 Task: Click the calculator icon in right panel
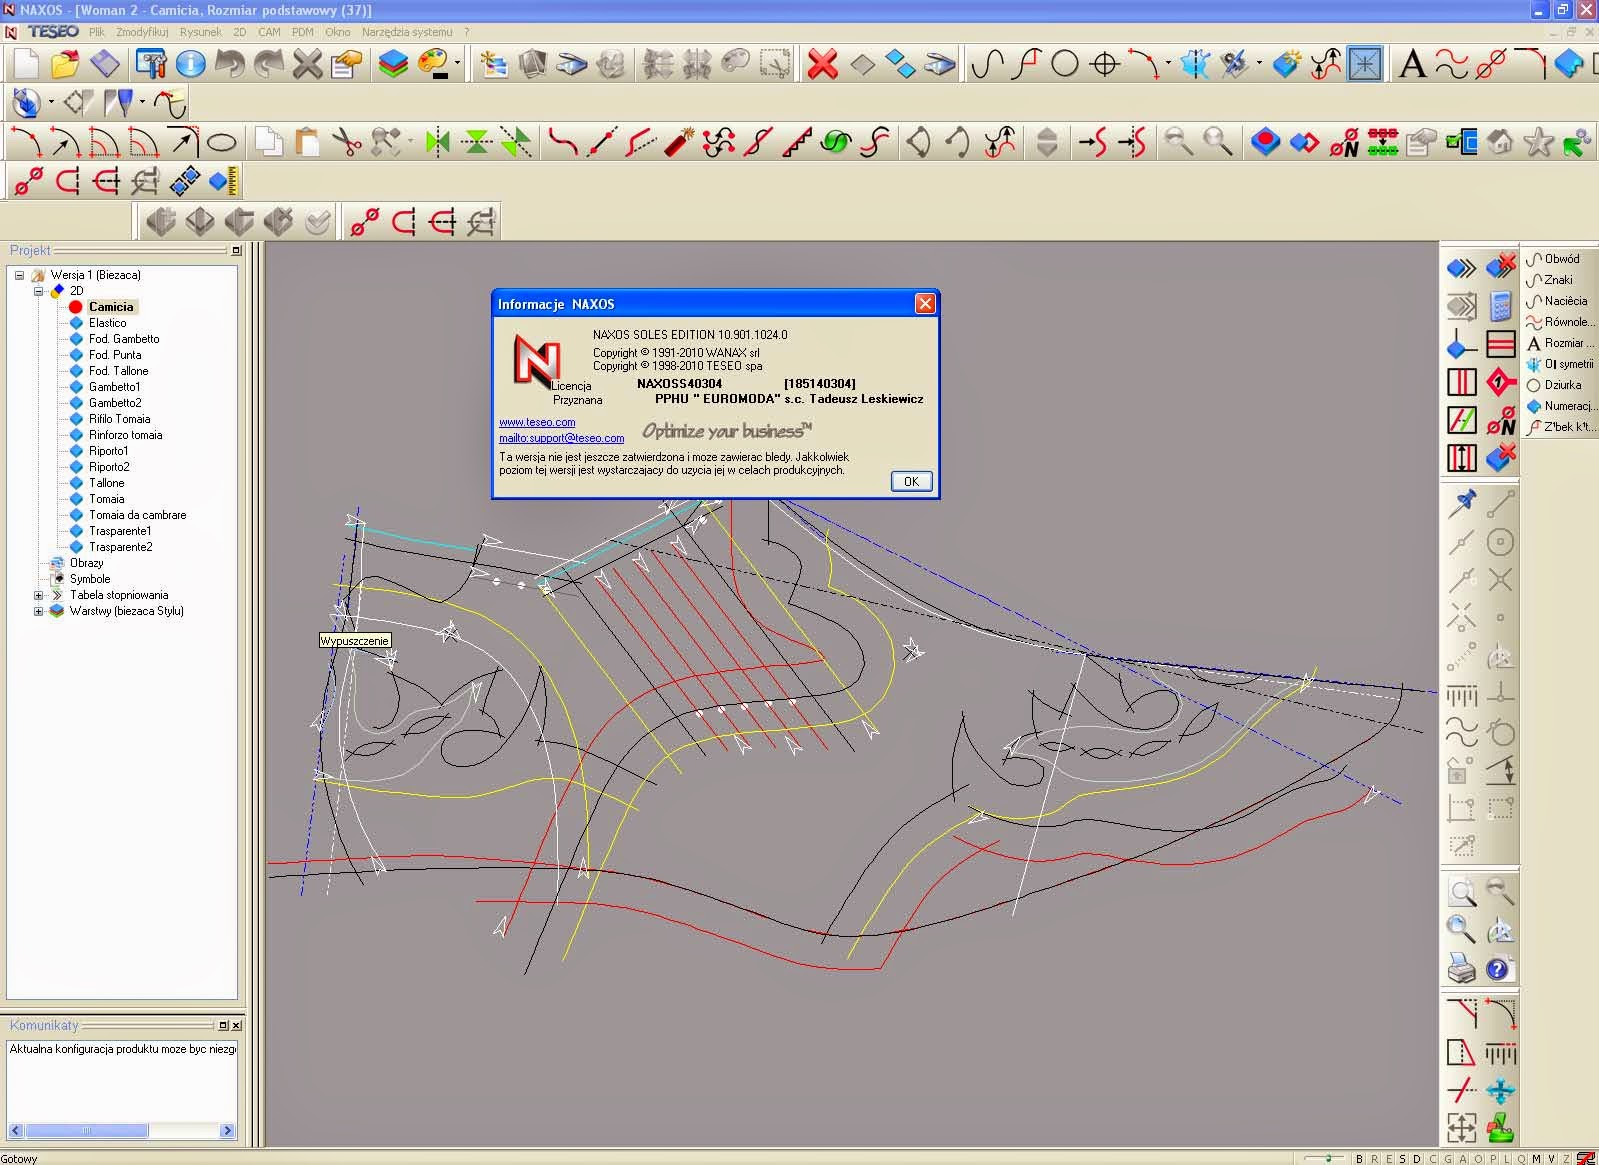pyautogui.click(x=1500, y=305)
